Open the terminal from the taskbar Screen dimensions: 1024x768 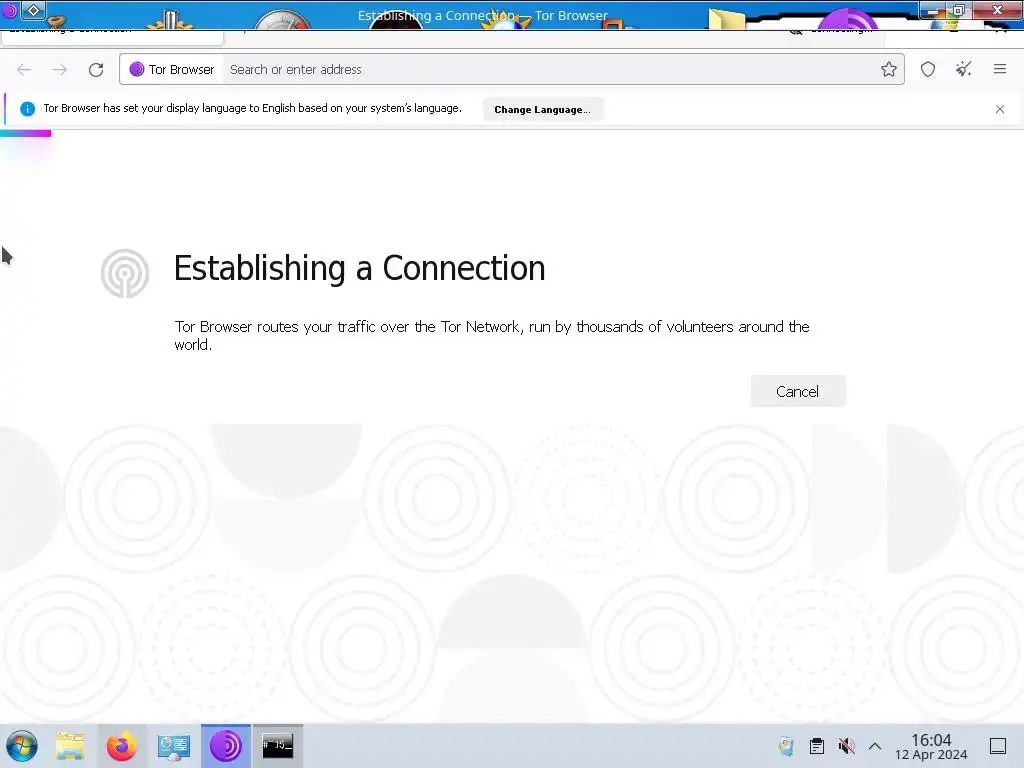(278, 746)
